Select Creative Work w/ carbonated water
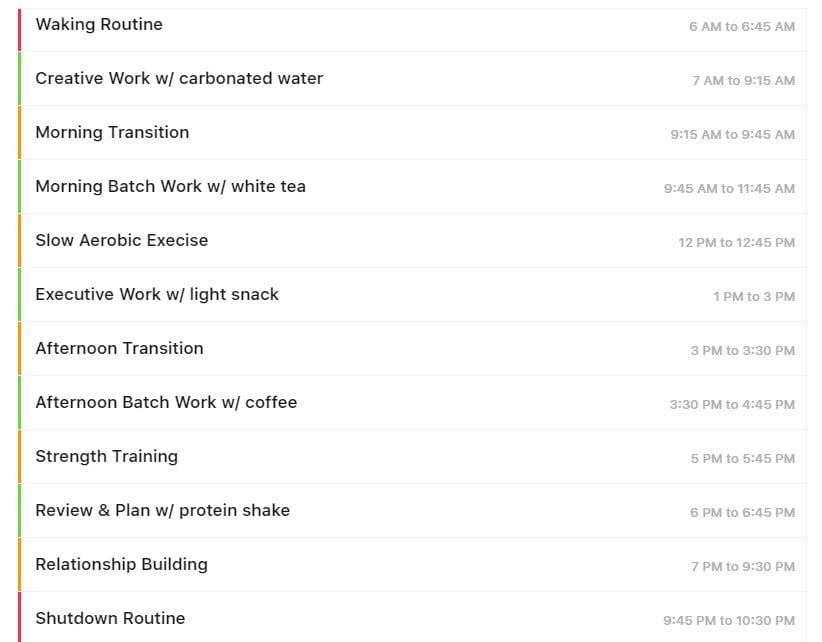The image size is (822, 642). click(x=413, y=79)
